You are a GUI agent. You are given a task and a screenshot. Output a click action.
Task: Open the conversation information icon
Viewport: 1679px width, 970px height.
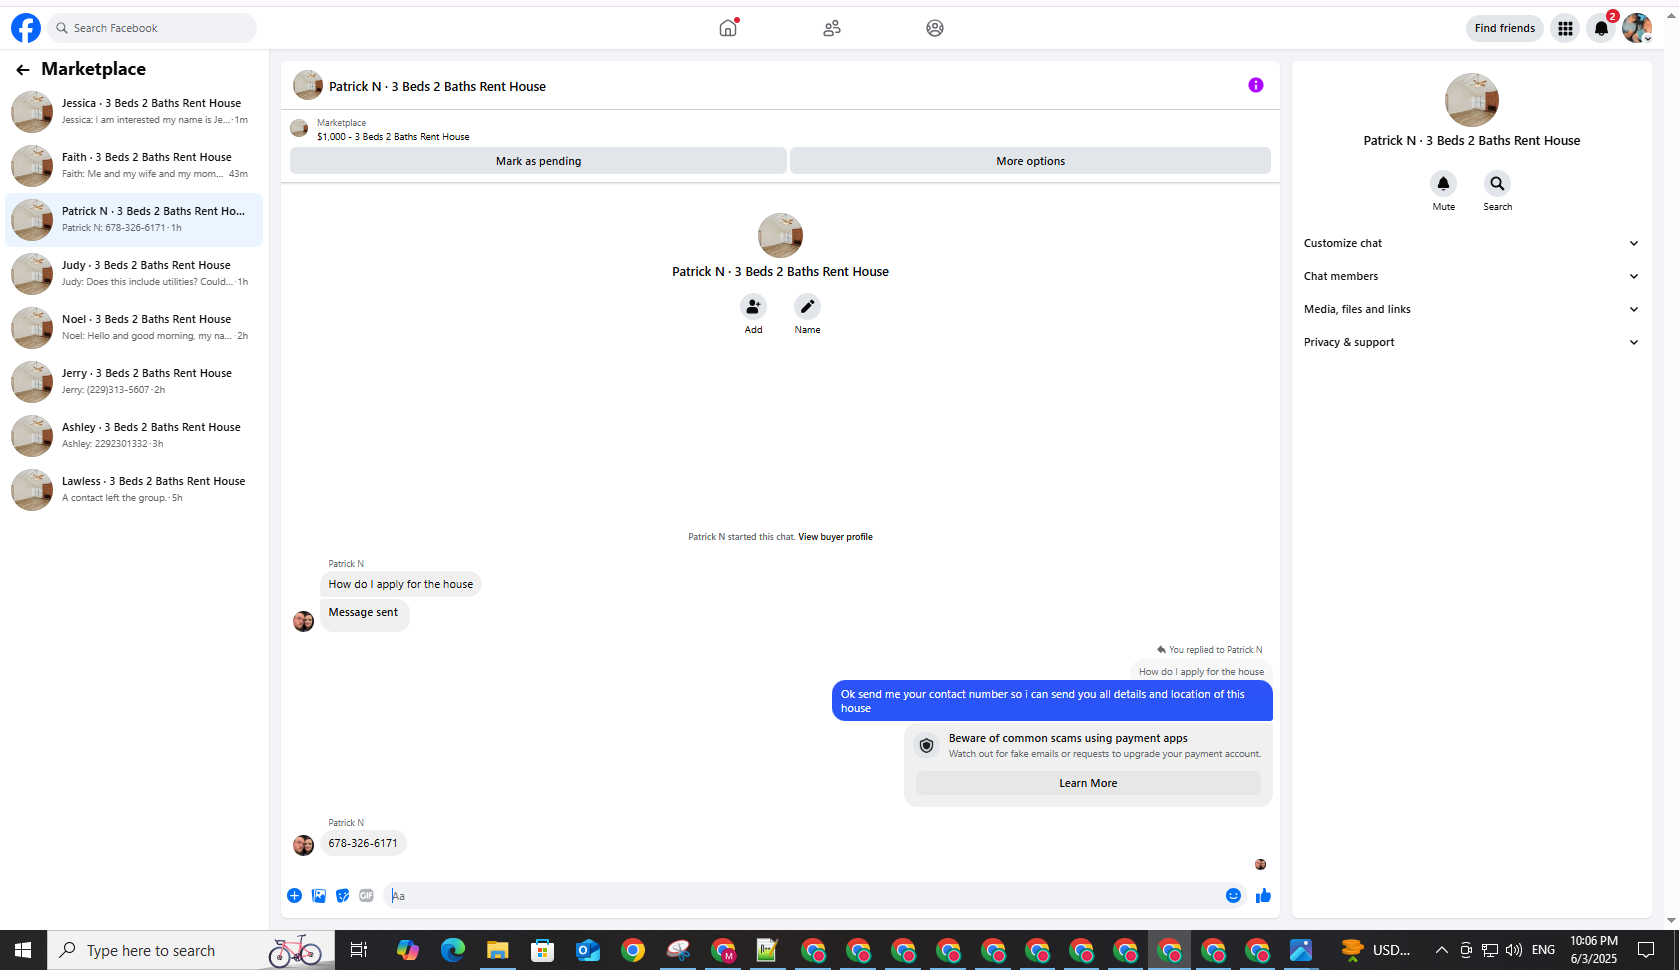[x=1256, y=85]
